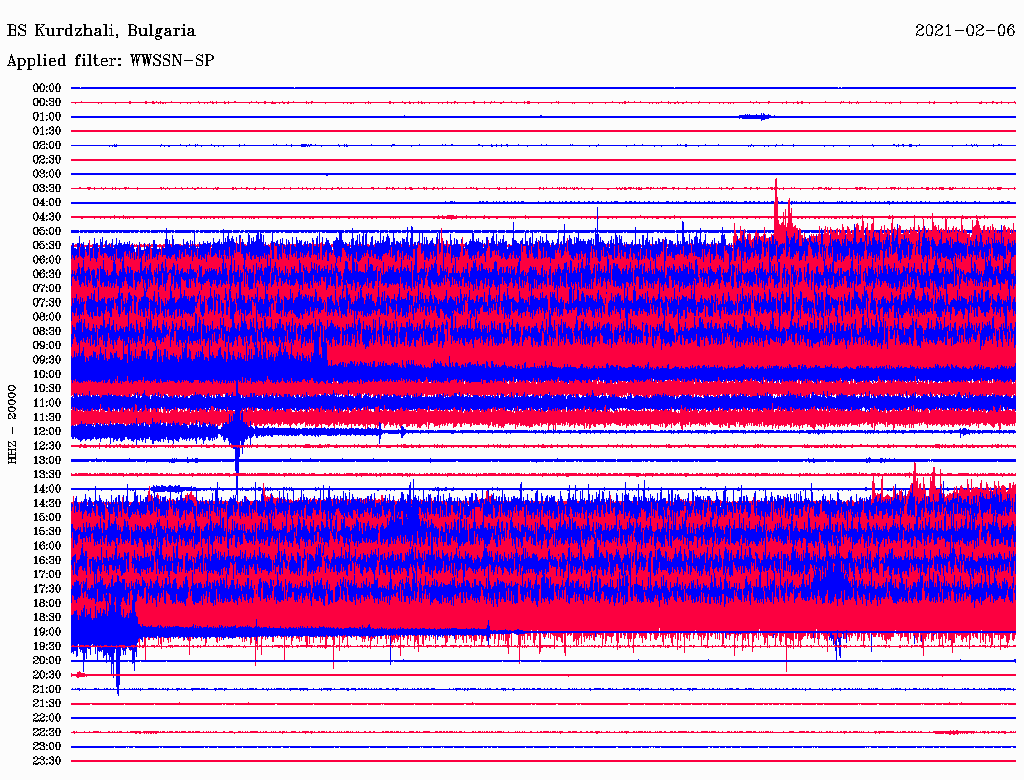Click the red spike cluster above the 14:00 trace
This screenshot has width=1024, height=780.
[x=925, y=484]
